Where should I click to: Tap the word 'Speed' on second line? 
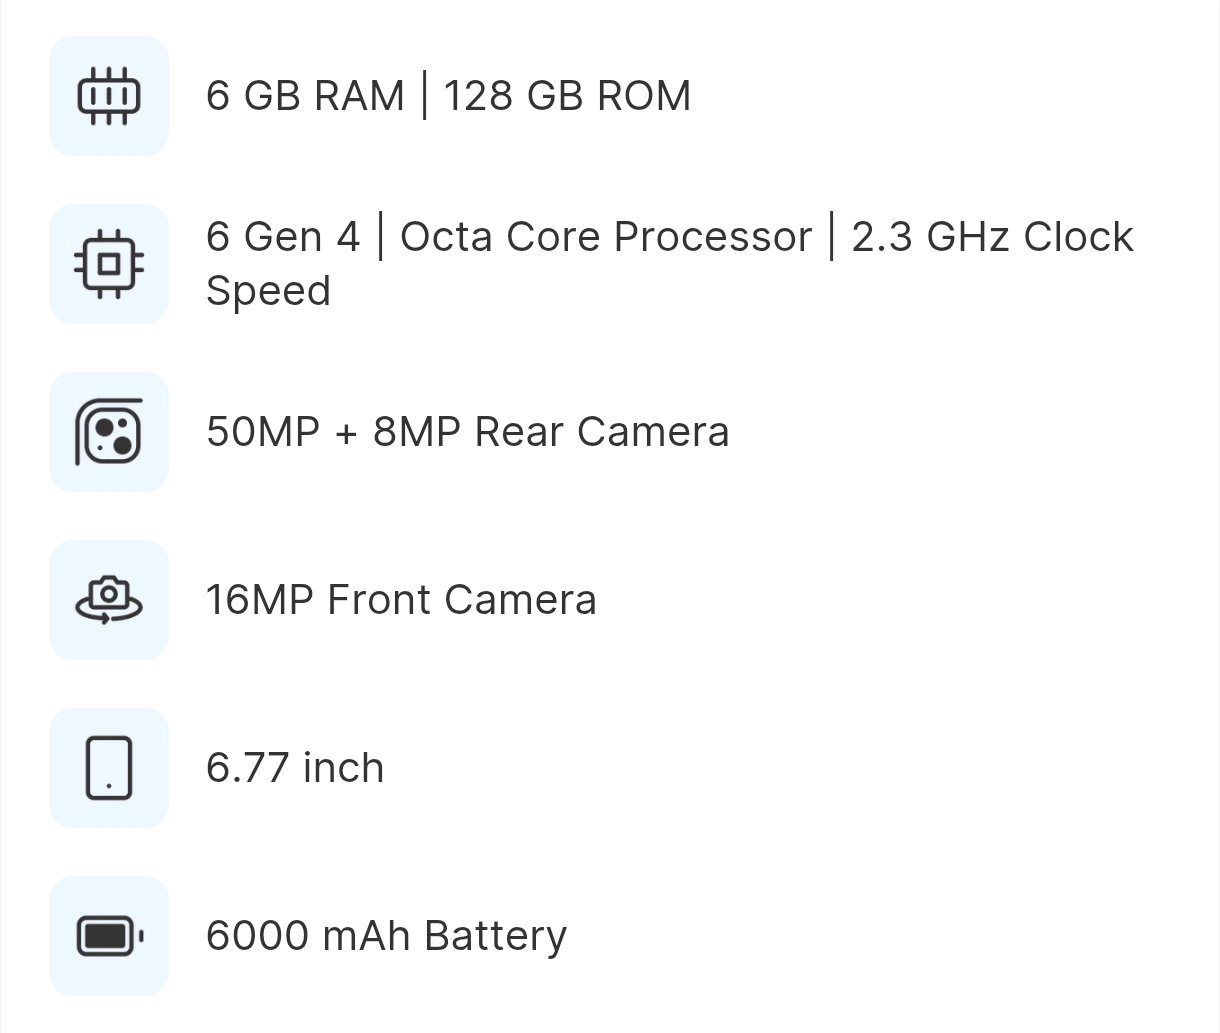point(268,292)
